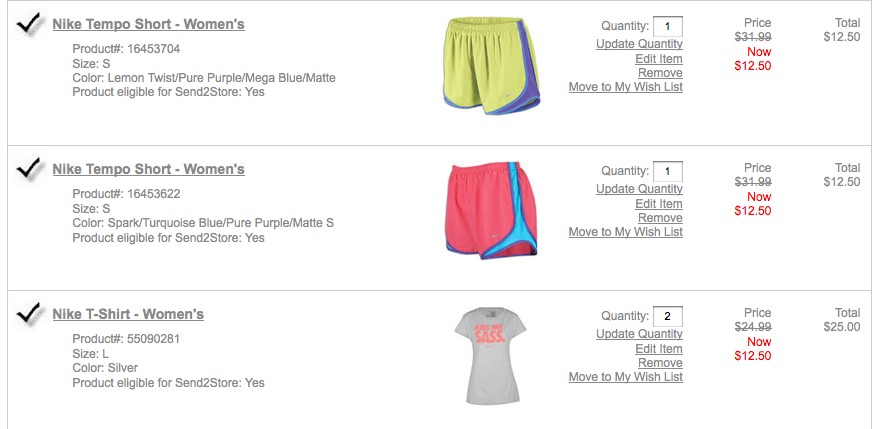875x429 pixels.
Task: Edit Item for the pink Tempo Short
Action: tap(659, 204)
